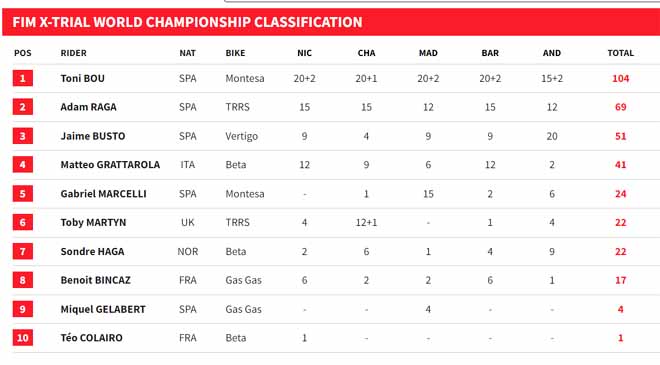Click the position 10 red badge
The height and width of the screenshot is (365, 660).
click(23, 338)
